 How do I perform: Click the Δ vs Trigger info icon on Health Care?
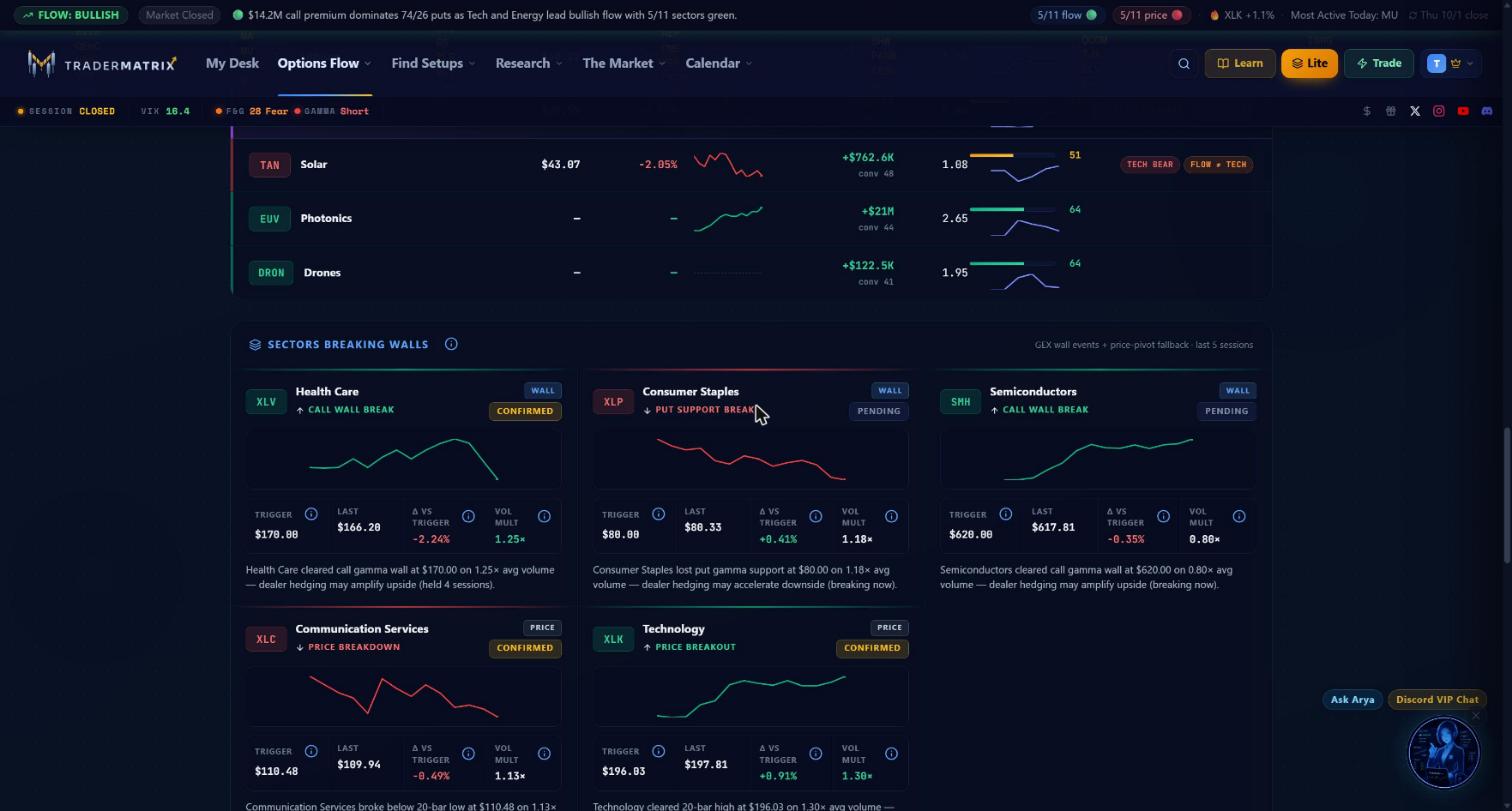pyautogui.click(x=468, y=516)
